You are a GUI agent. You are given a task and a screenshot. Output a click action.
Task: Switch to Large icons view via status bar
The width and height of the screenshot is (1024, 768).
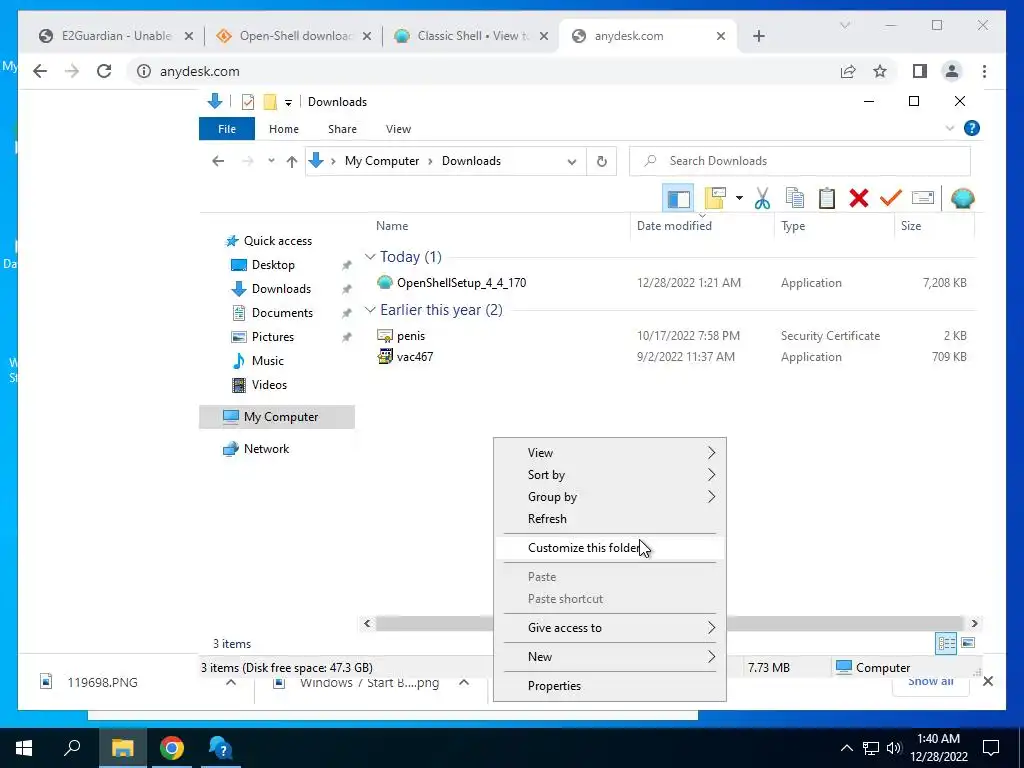tap(968, 643)
